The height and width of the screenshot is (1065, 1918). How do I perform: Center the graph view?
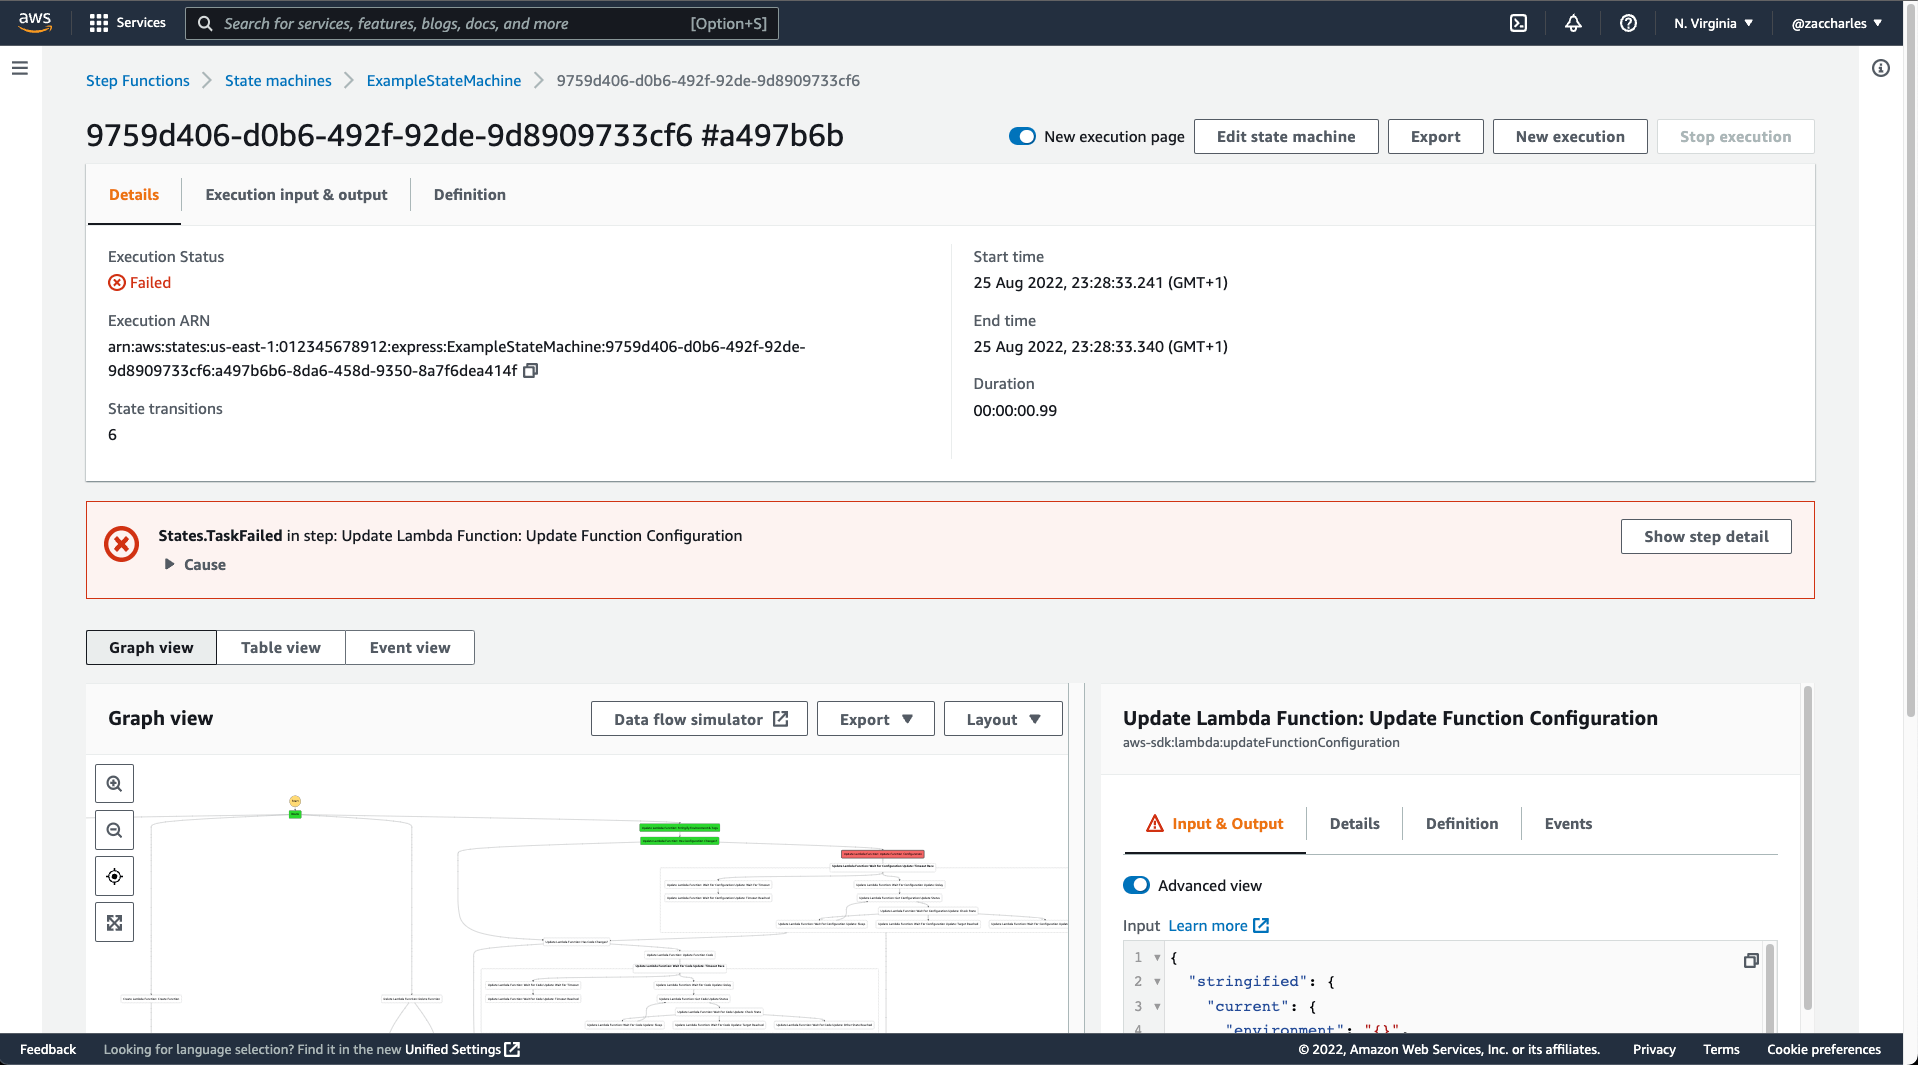[x=114, y=876]
